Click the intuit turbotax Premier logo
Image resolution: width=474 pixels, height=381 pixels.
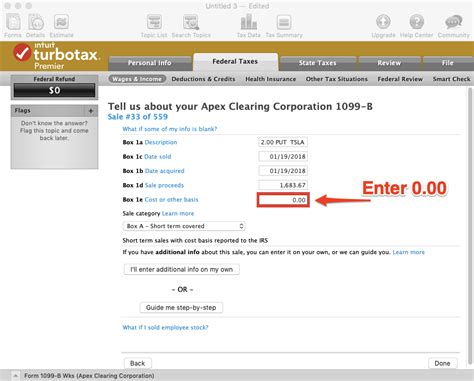click(57, 56)
